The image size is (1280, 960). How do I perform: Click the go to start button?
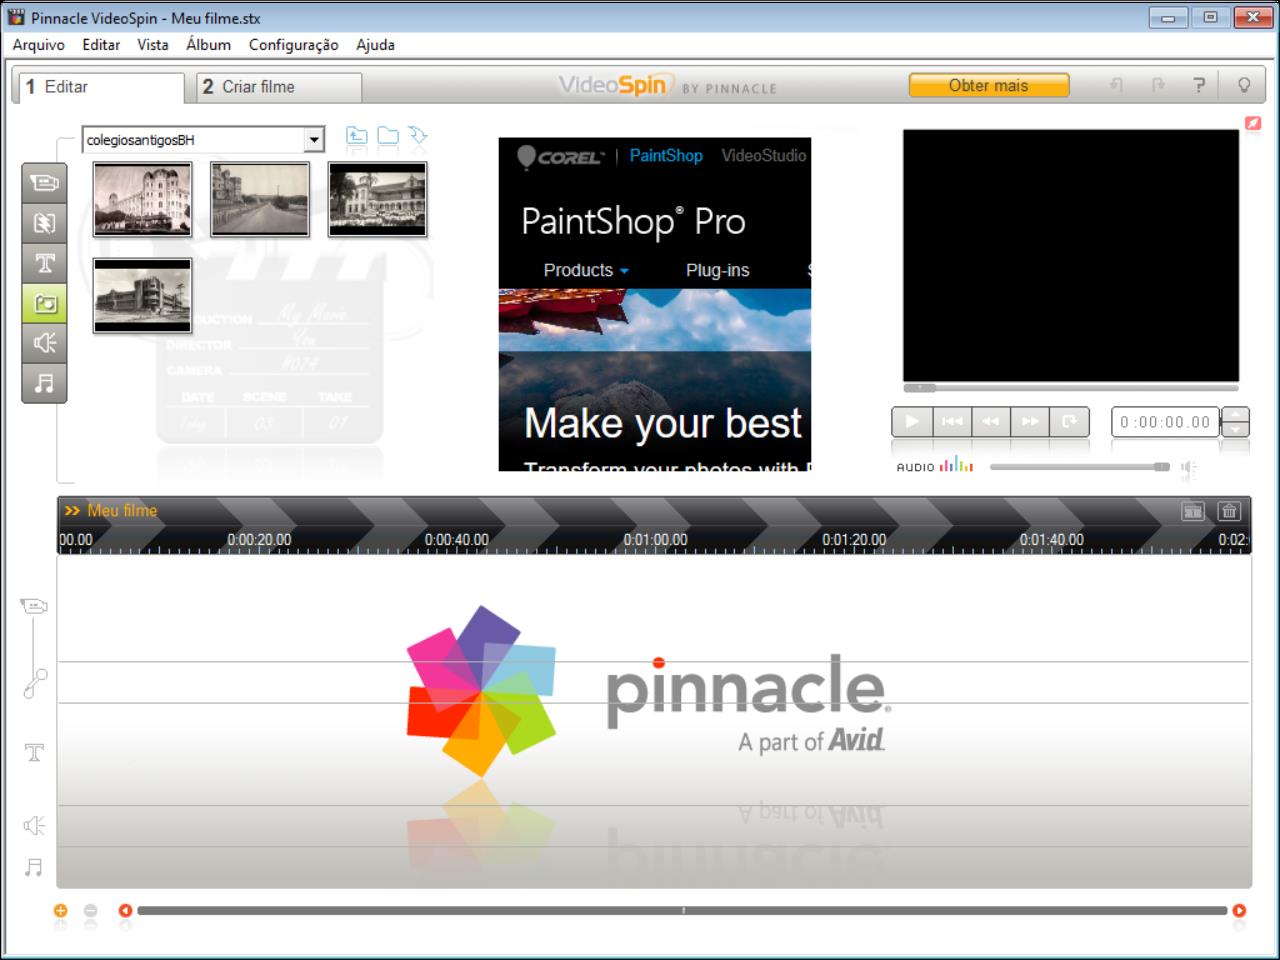tap(952, 422)
